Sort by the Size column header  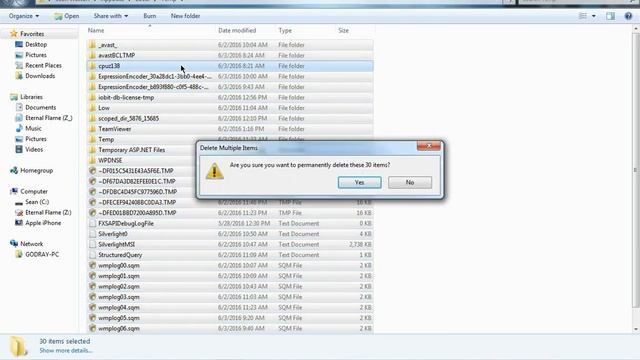point(343,31)
